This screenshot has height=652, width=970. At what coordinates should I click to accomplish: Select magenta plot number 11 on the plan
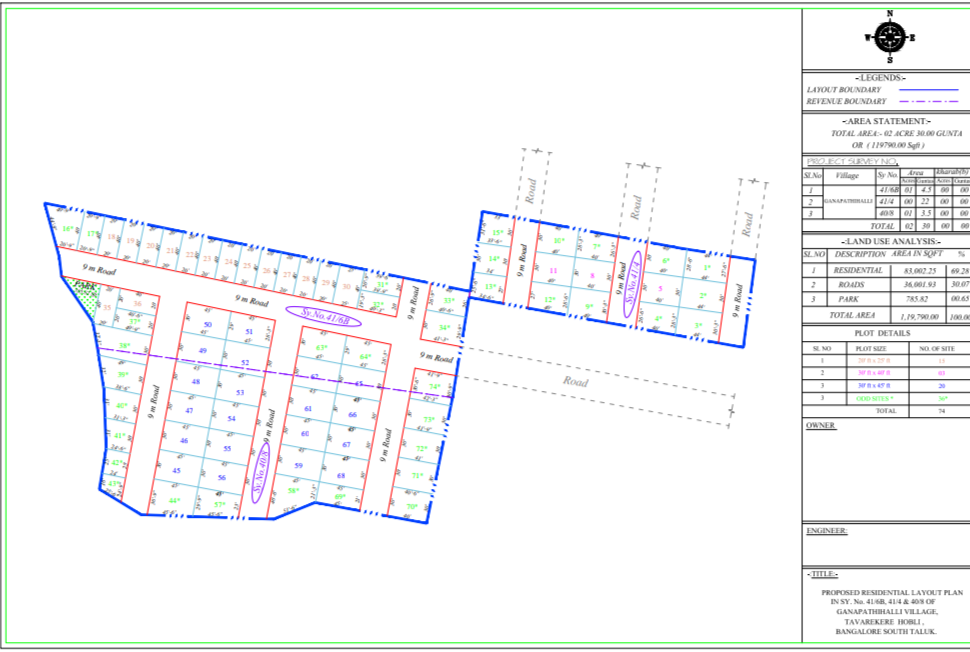[553, 270]
